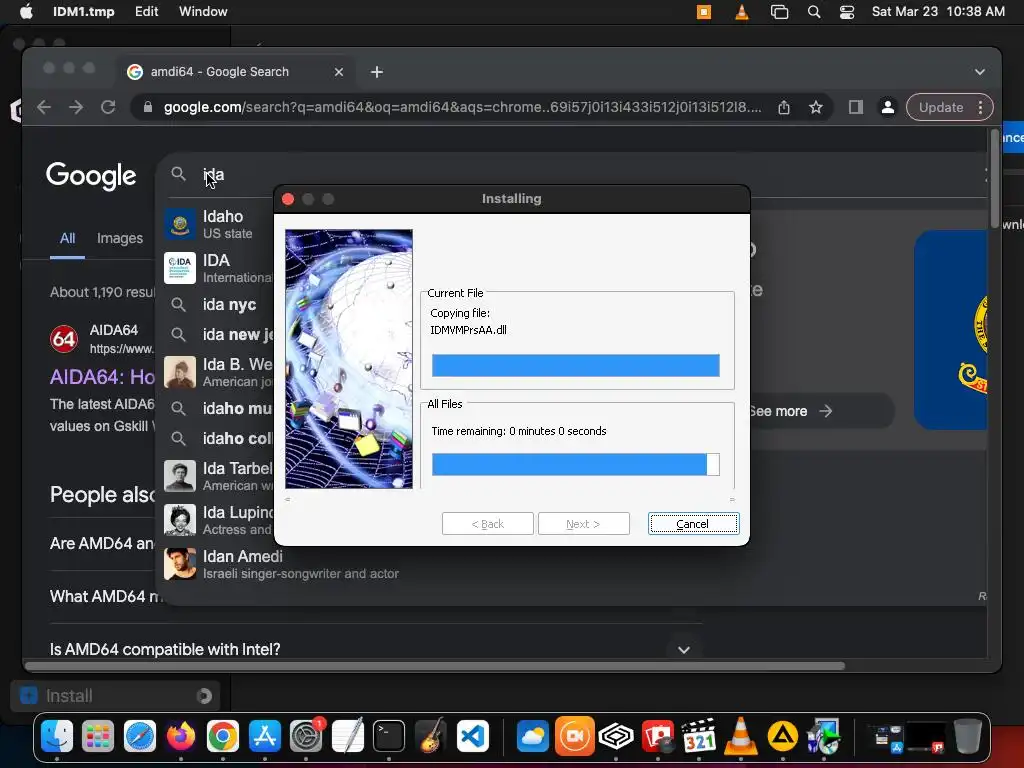This screenshot has width=1024, height=768.
Task: Go back in Chrome
Action: [x=44, y=107]
